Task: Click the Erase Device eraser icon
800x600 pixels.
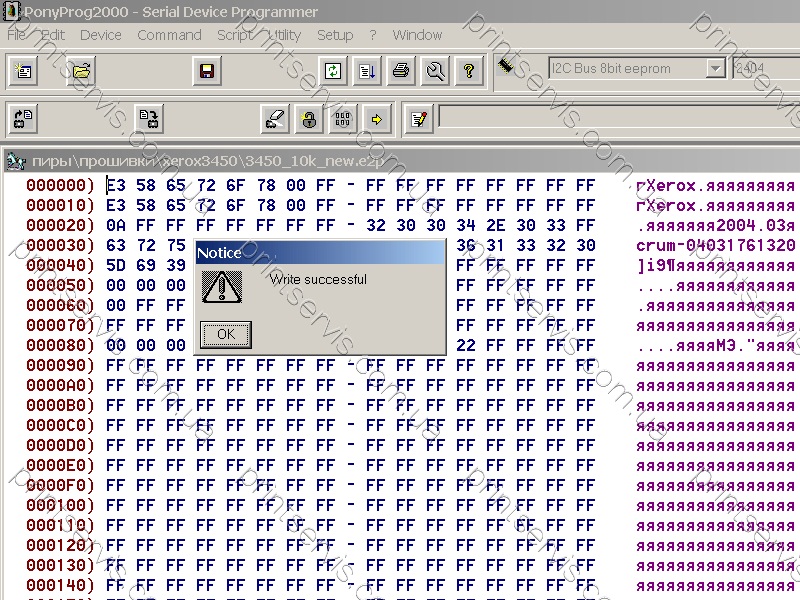Action: click(275, 119)
